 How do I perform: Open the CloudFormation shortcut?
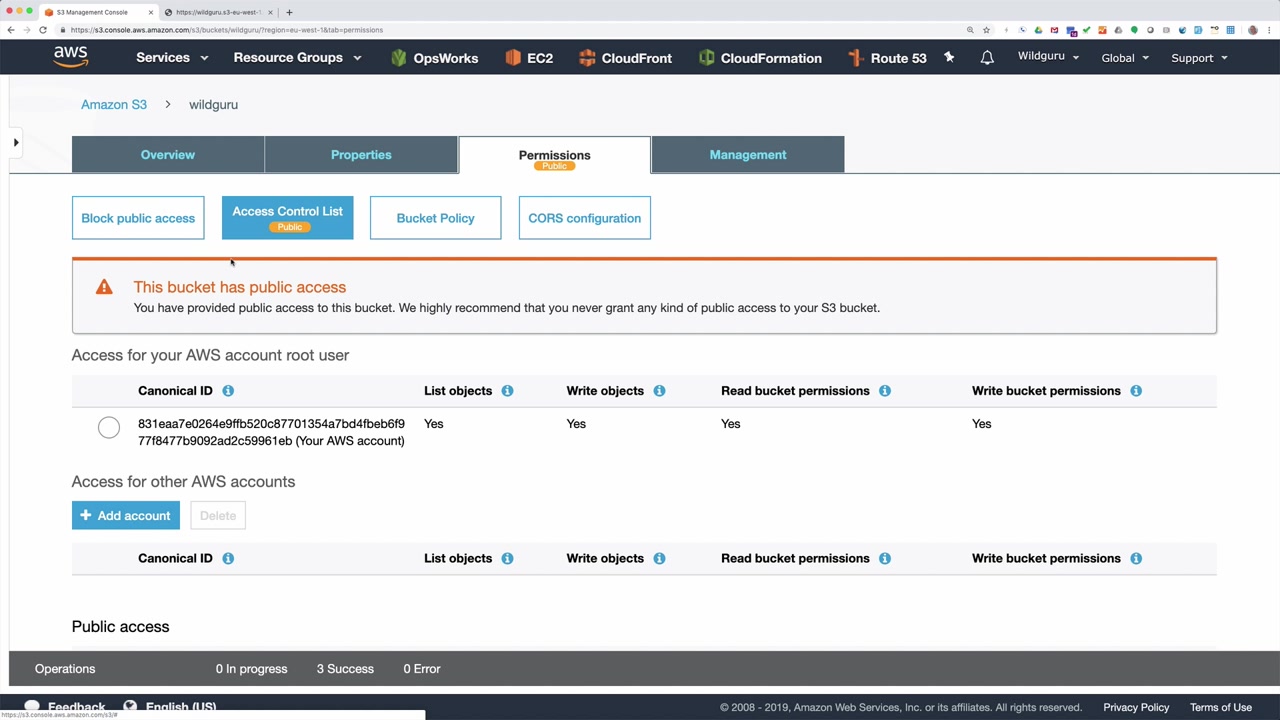[760, 58]
